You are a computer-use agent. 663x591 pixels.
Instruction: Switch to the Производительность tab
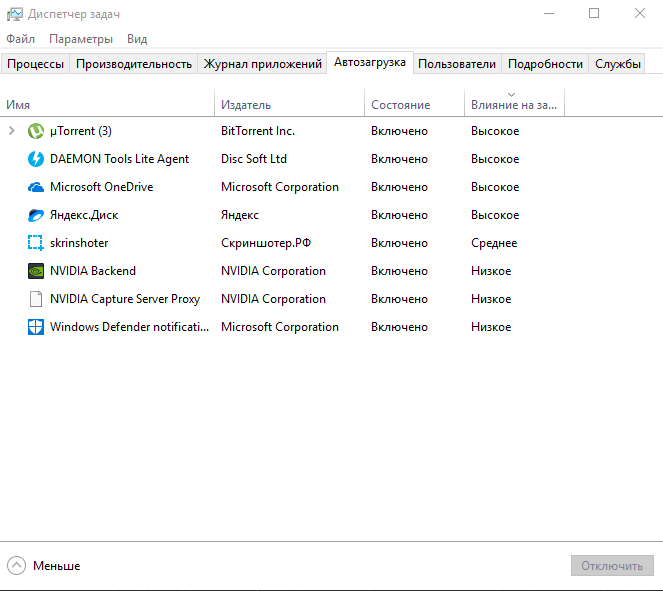(x=134, y=64)
